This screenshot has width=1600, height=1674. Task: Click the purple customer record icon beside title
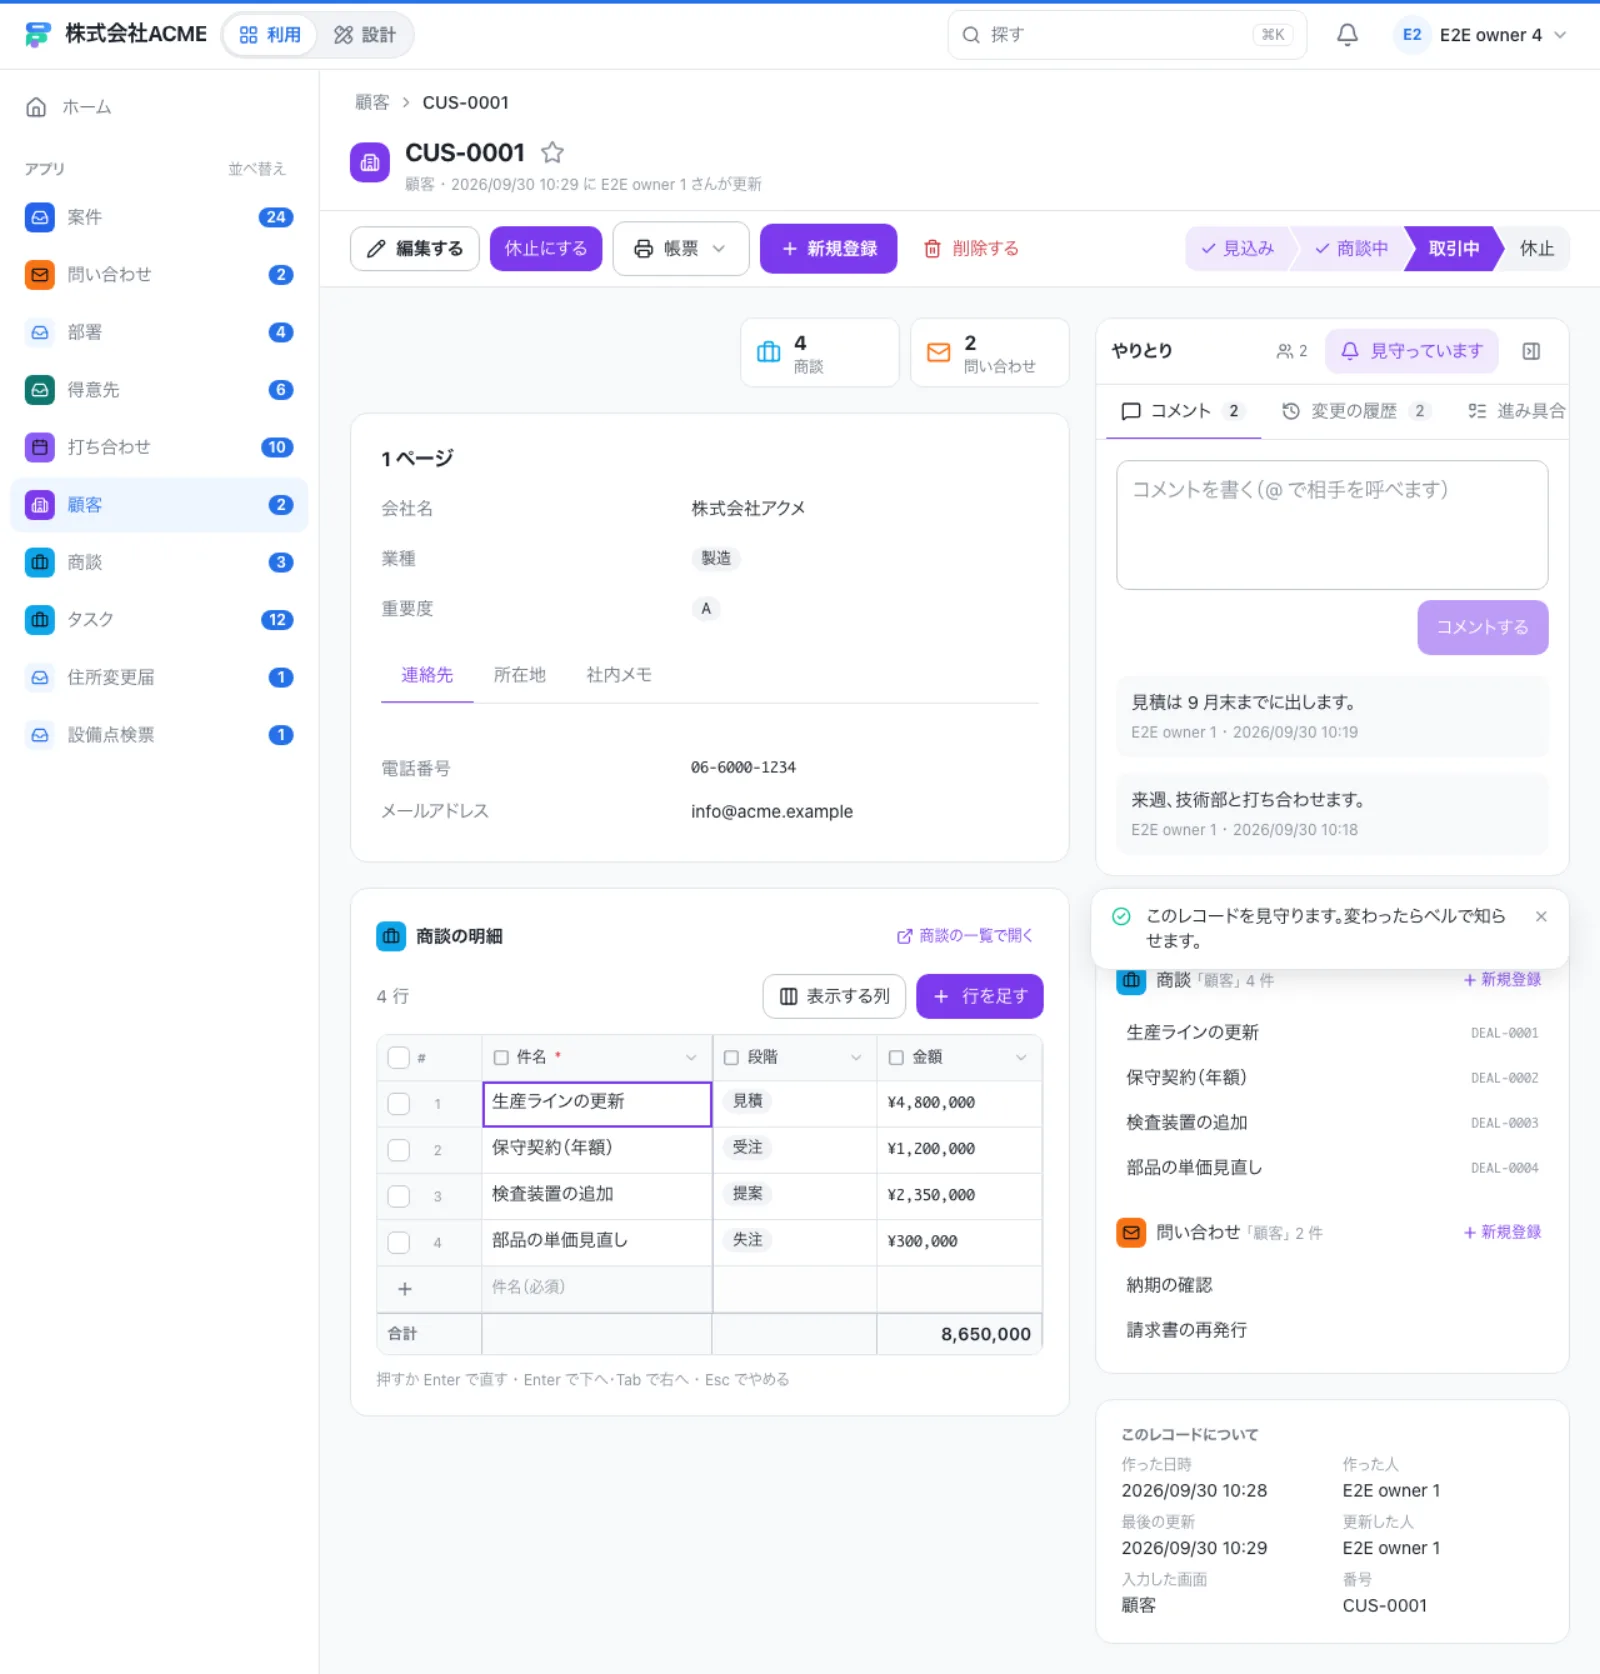370,163
